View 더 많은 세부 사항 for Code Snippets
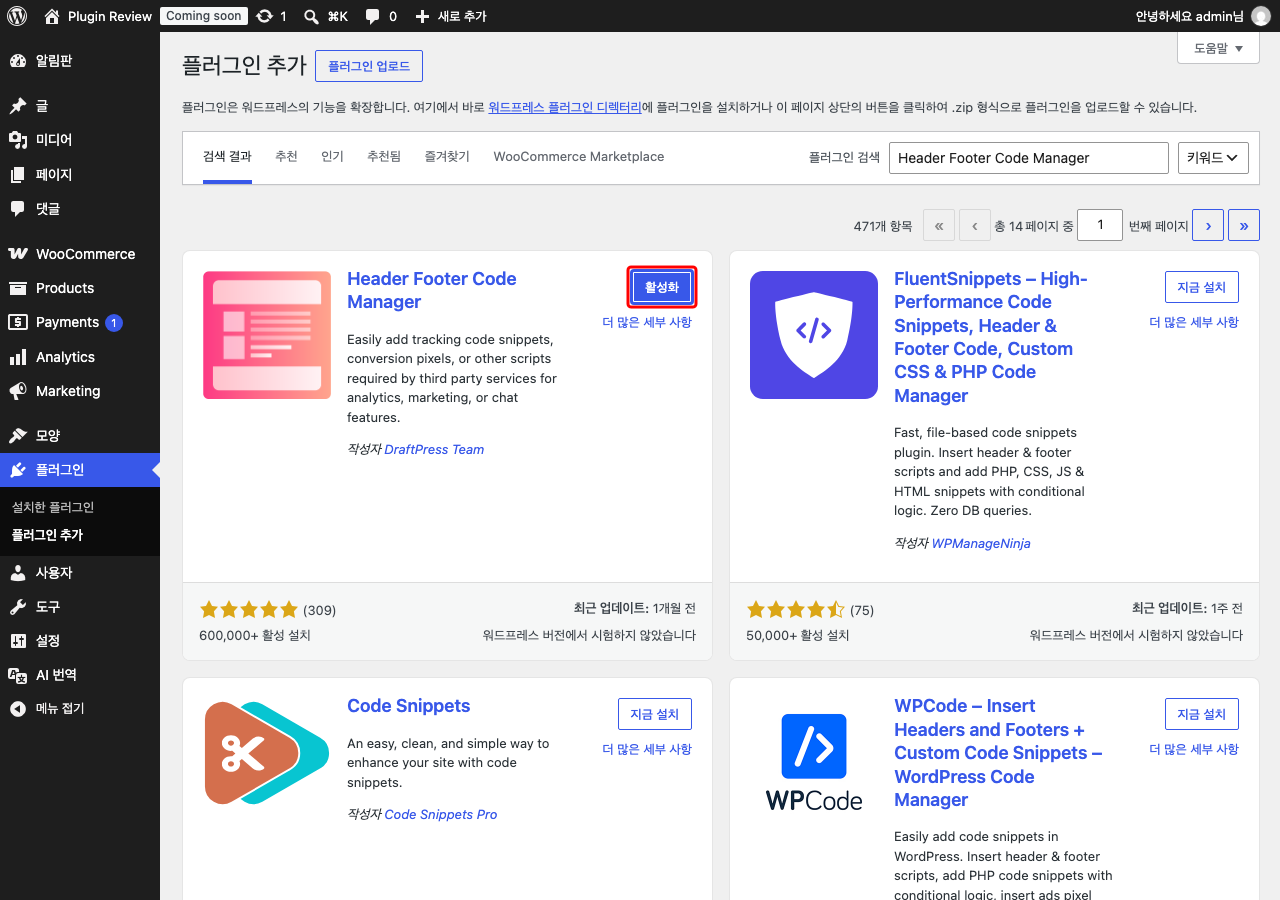Image resolution: width=1280 pixels, height=900 pixels. pos(647,749)
